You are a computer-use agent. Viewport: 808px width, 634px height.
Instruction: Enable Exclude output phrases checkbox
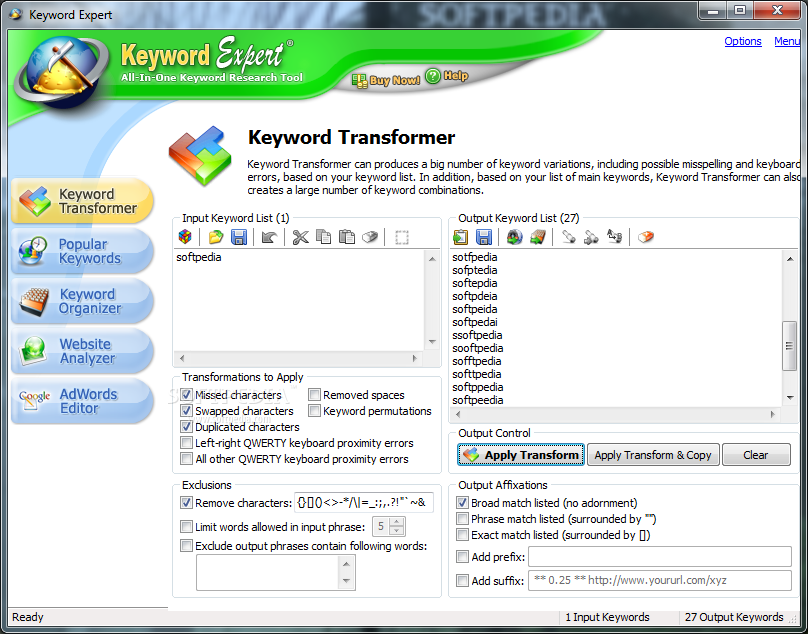click(187, 546)
